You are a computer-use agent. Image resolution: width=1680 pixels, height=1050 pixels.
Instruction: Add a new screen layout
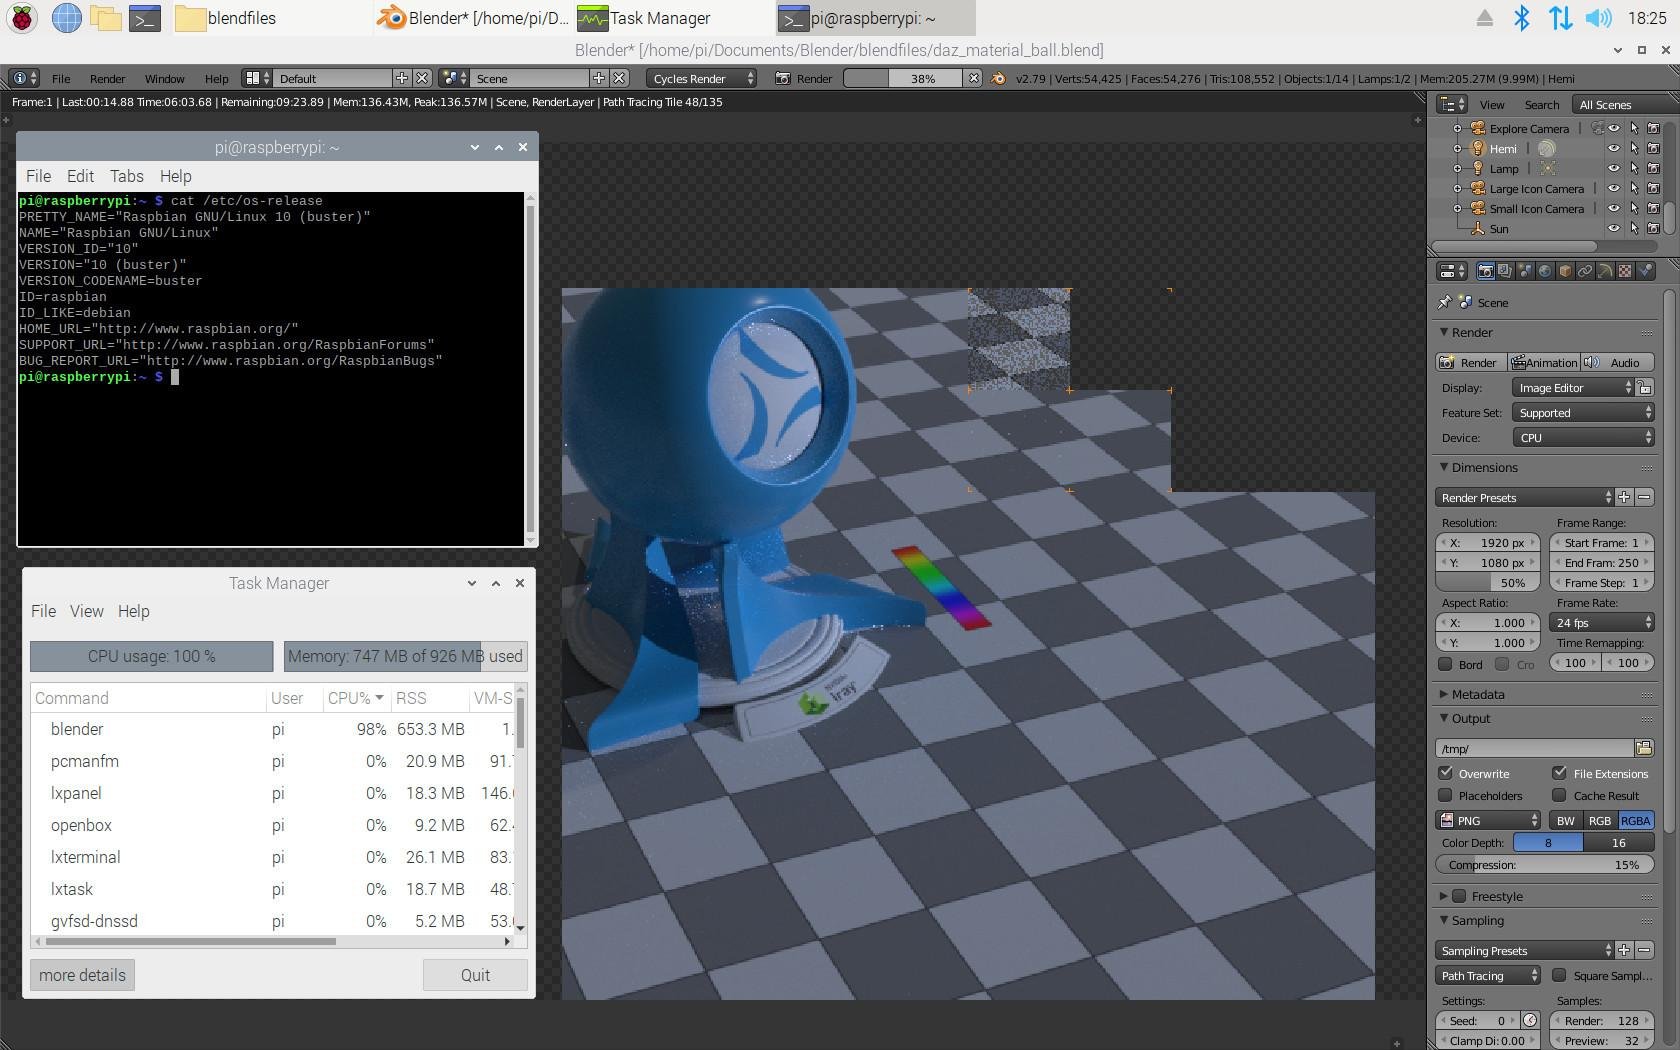(401, 78)
